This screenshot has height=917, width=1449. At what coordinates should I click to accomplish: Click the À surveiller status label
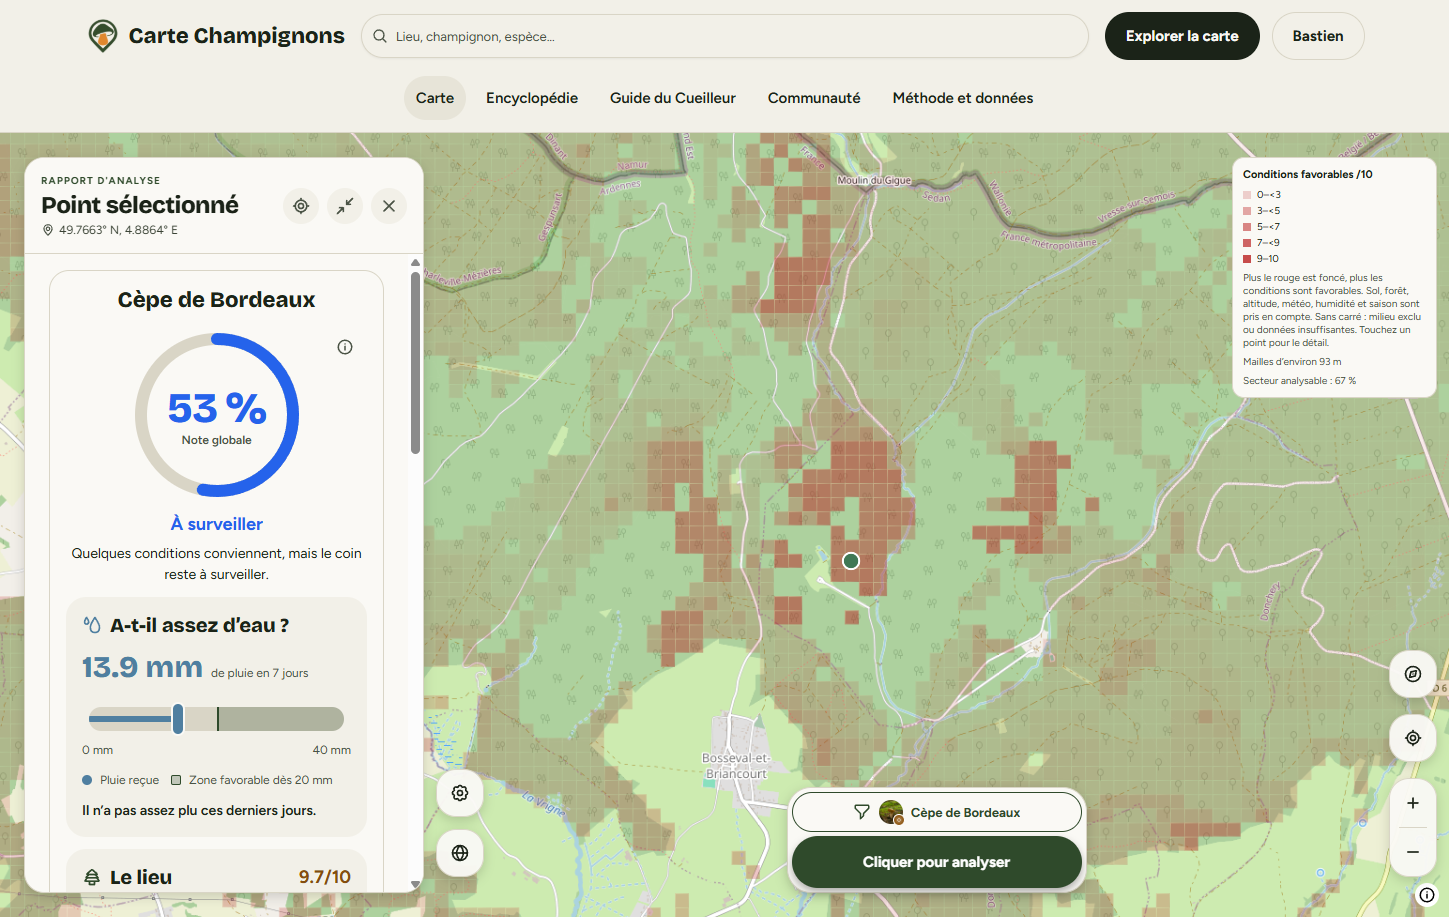pos(217,524)
